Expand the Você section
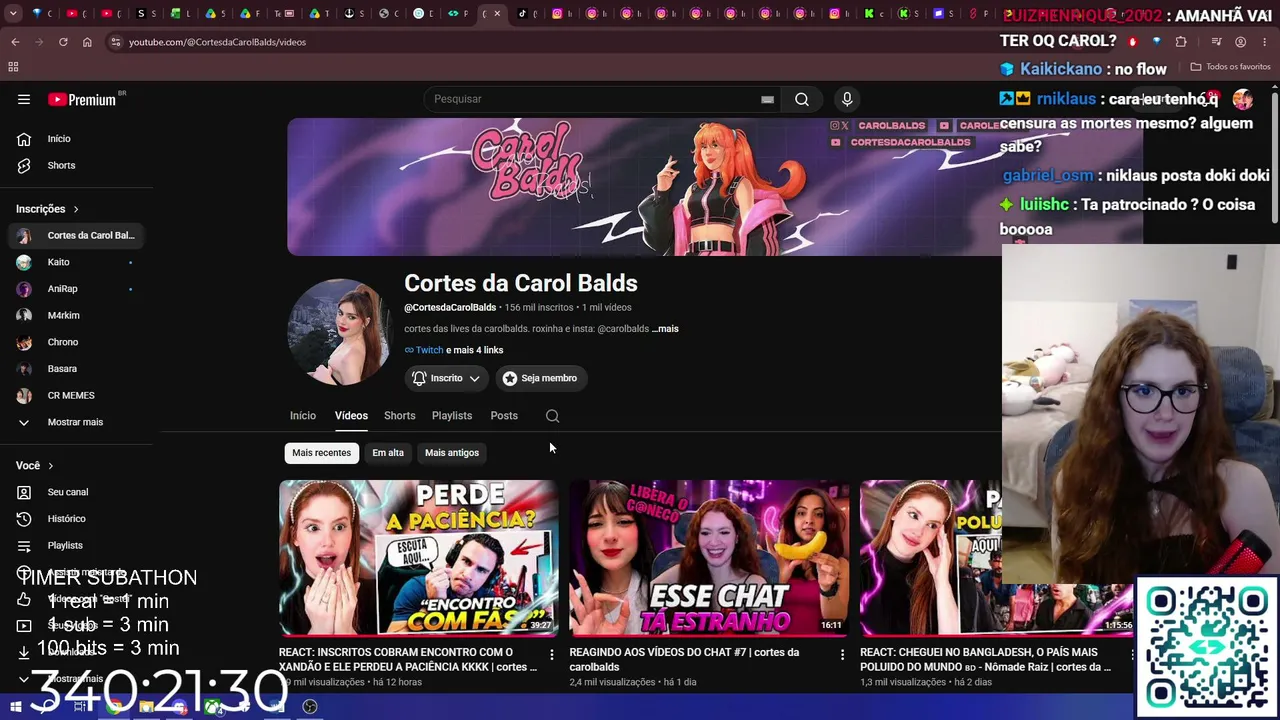1280x720 pixels. (35, 466)
